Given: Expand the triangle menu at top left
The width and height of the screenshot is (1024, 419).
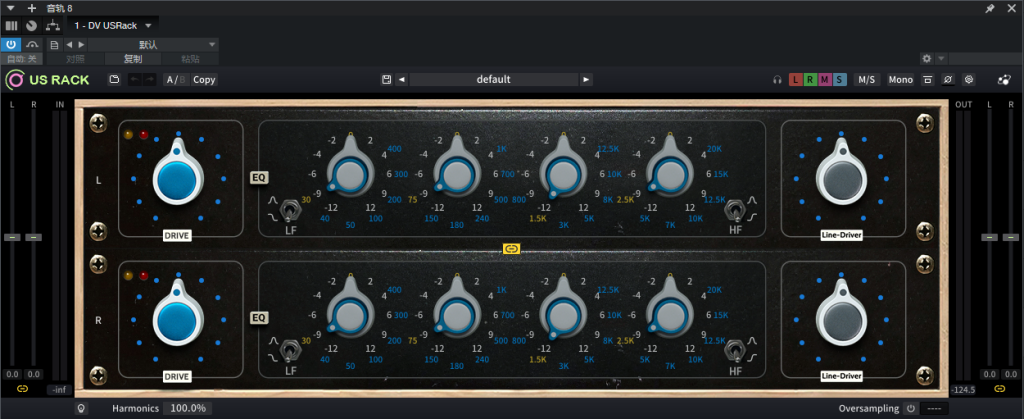Looking at the screenshot, I should [x=10, y=8].
